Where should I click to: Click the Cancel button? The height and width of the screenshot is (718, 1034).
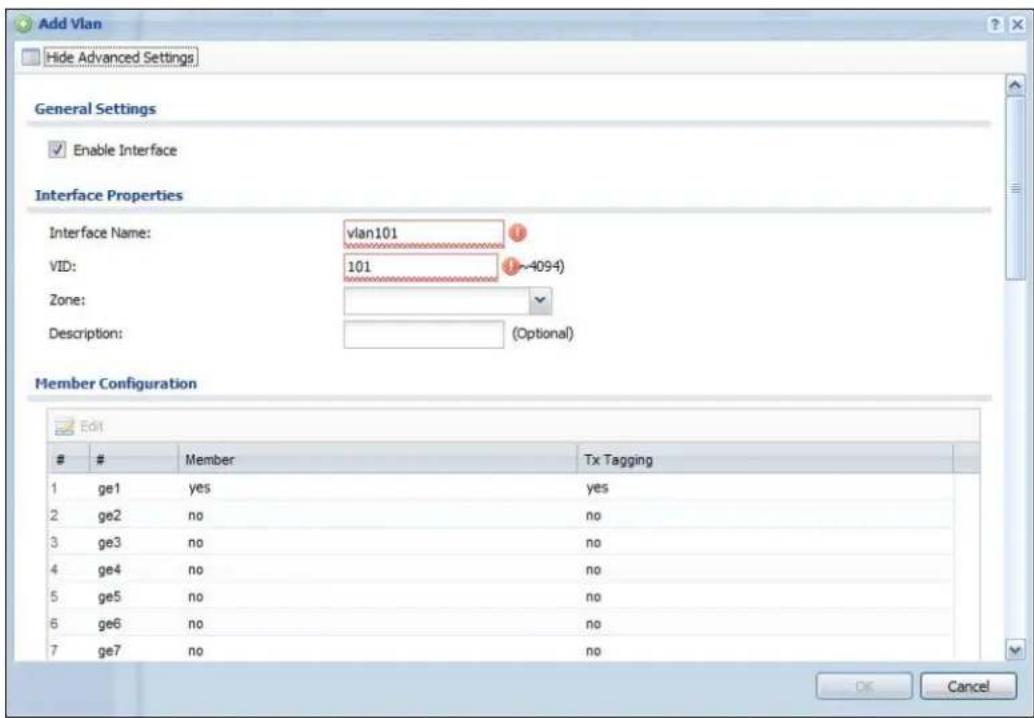968,686
